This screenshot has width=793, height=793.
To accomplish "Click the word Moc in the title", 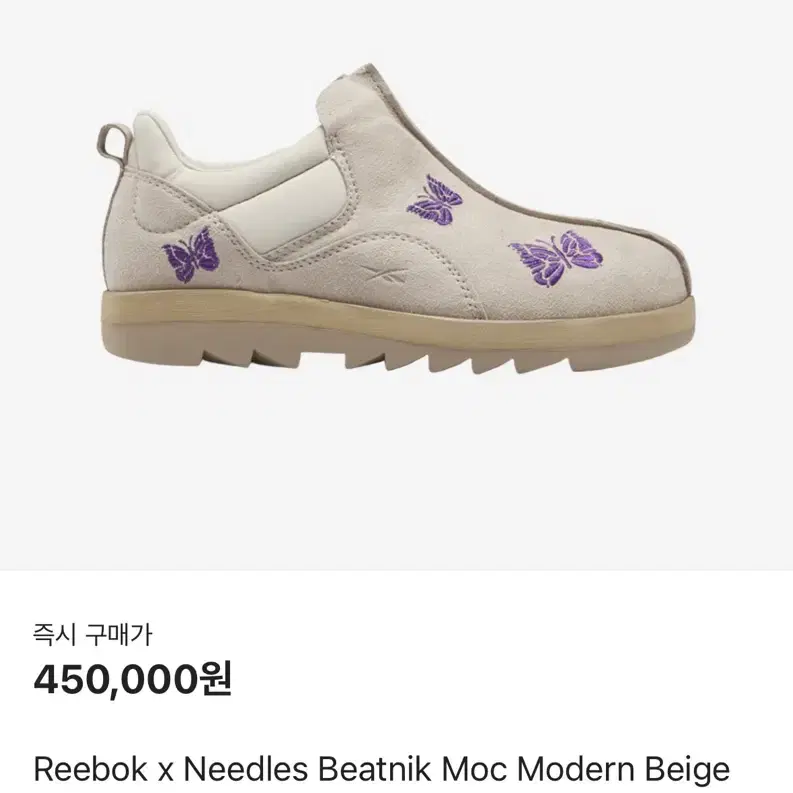I will pyautogui.click(x=474, y=770).
